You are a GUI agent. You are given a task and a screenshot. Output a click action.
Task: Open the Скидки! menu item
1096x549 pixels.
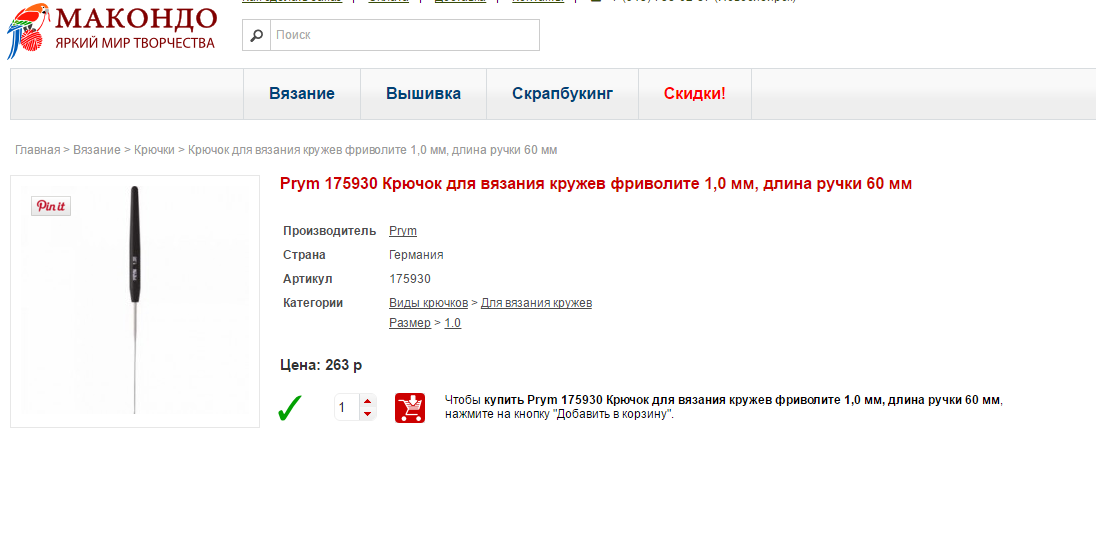pos(695,94)
